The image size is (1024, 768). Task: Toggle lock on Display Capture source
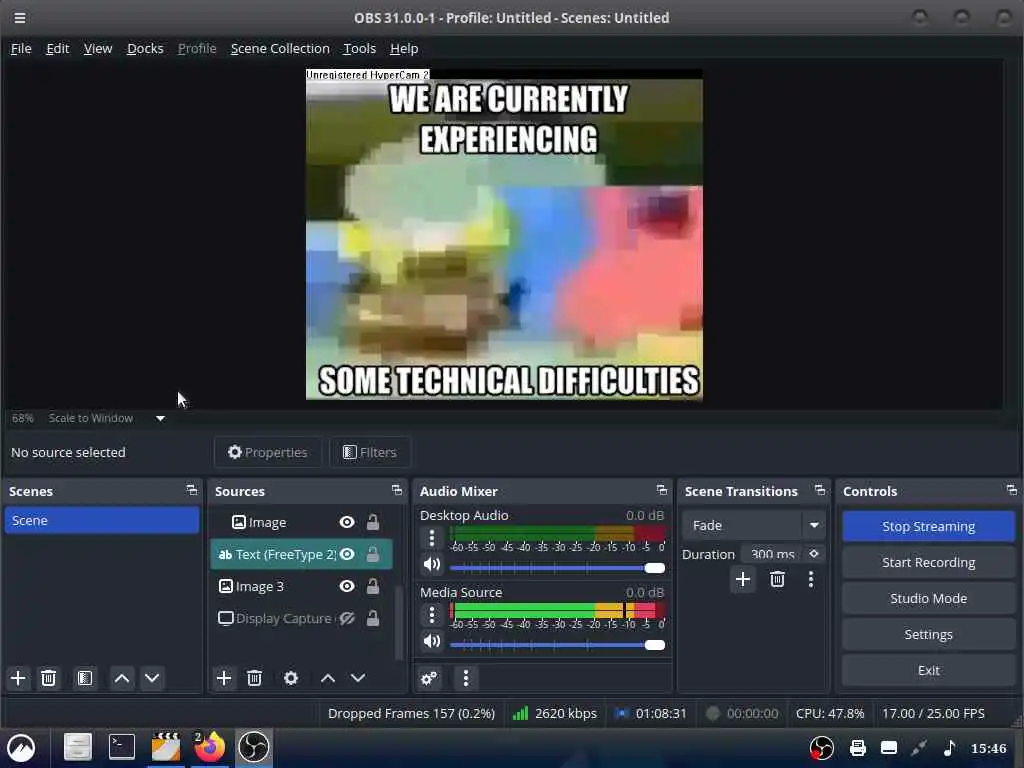(373, 618)
